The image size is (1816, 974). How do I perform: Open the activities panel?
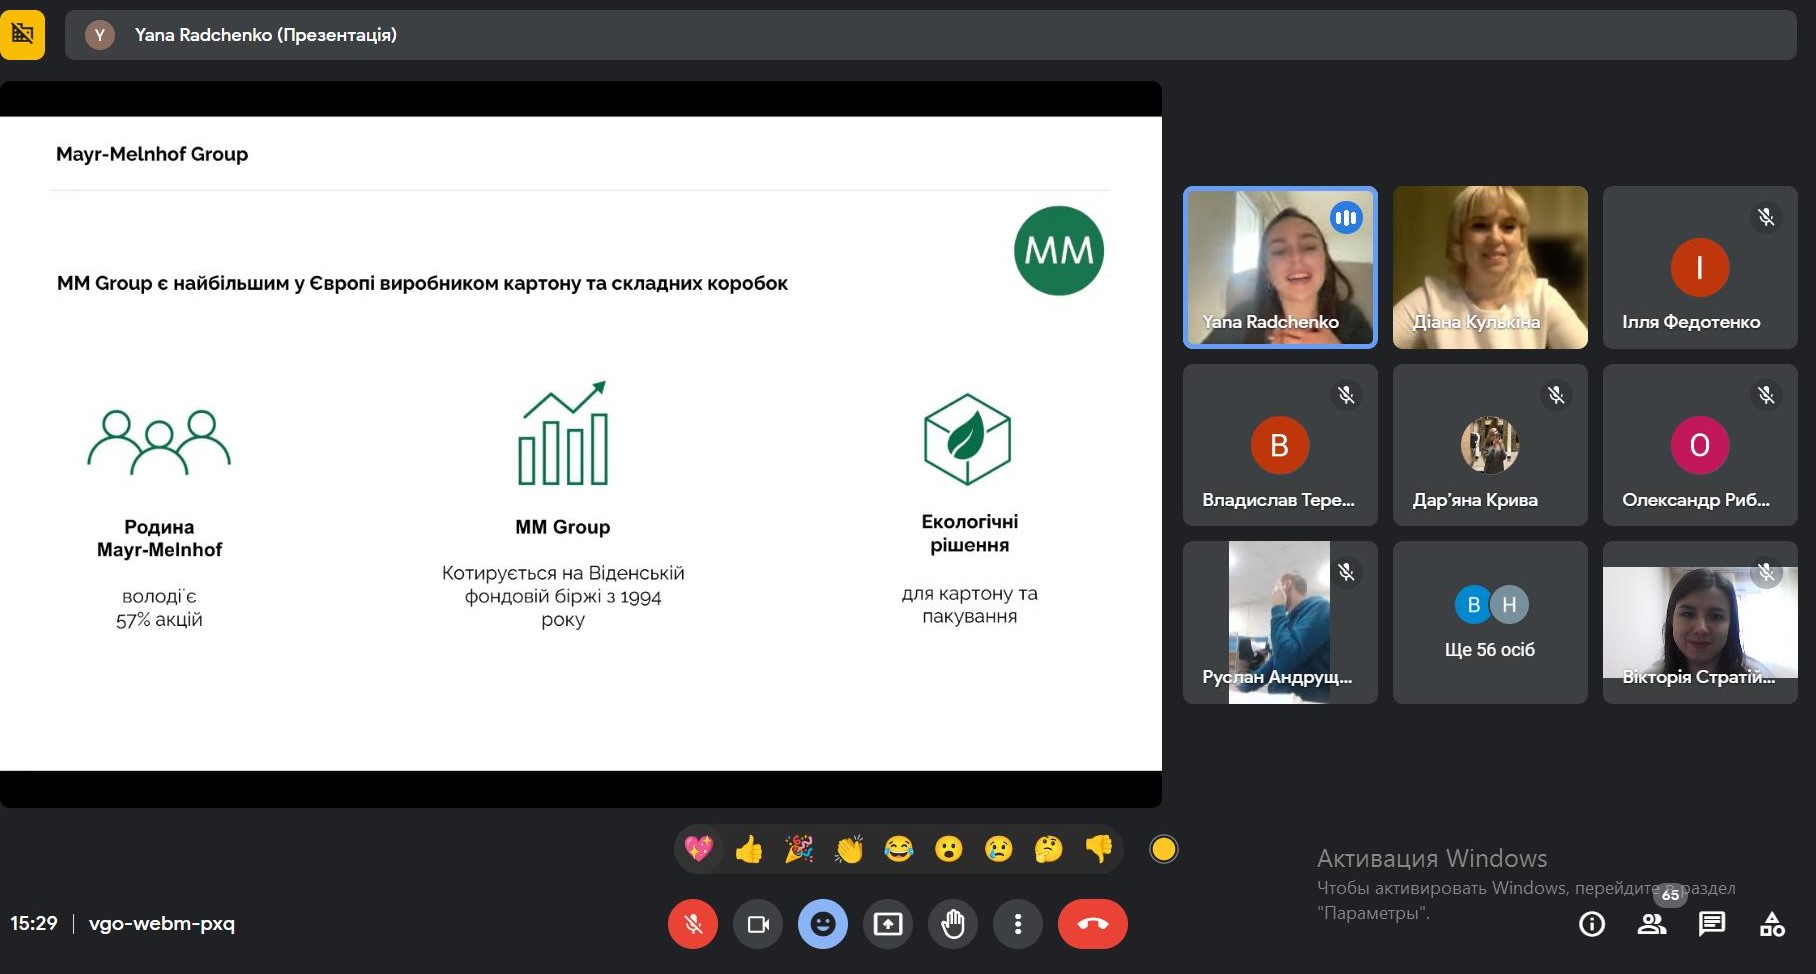pos(1771,924)
